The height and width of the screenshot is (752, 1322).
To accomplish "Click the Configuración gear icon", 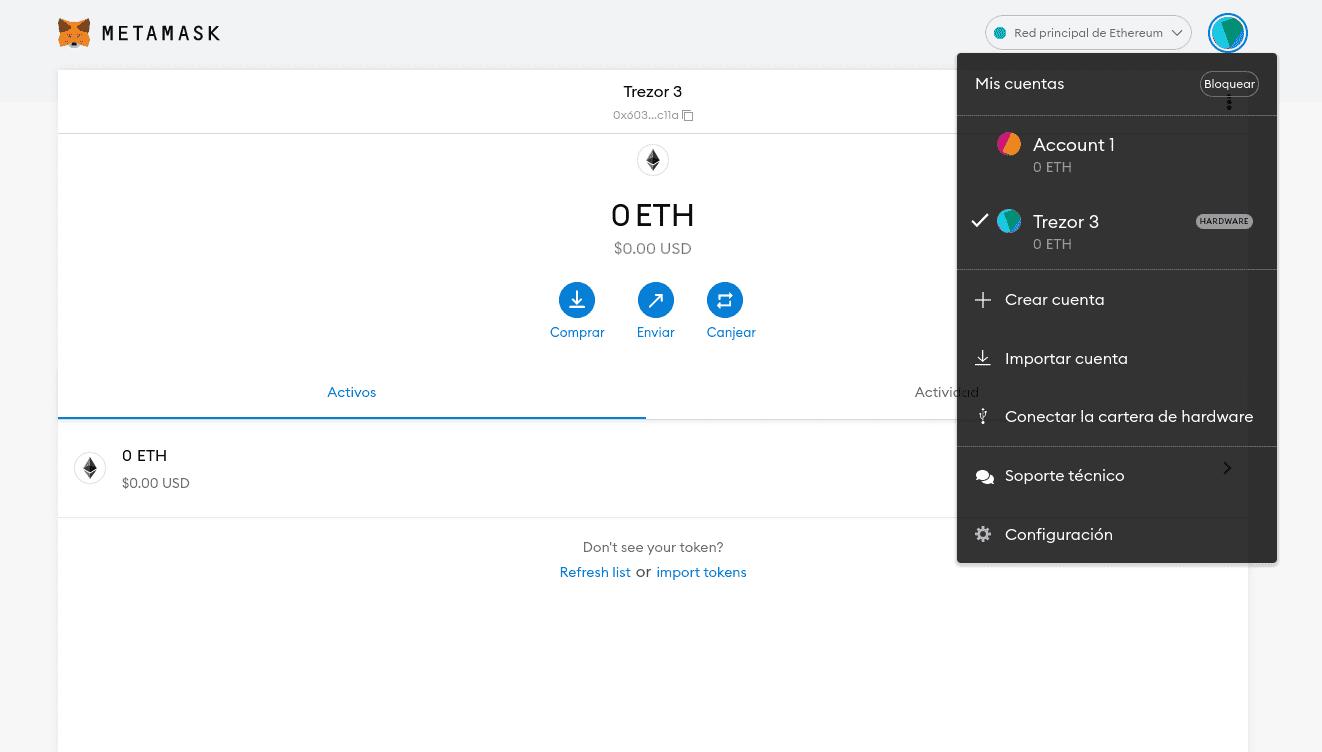I will (x=983, y=534).
